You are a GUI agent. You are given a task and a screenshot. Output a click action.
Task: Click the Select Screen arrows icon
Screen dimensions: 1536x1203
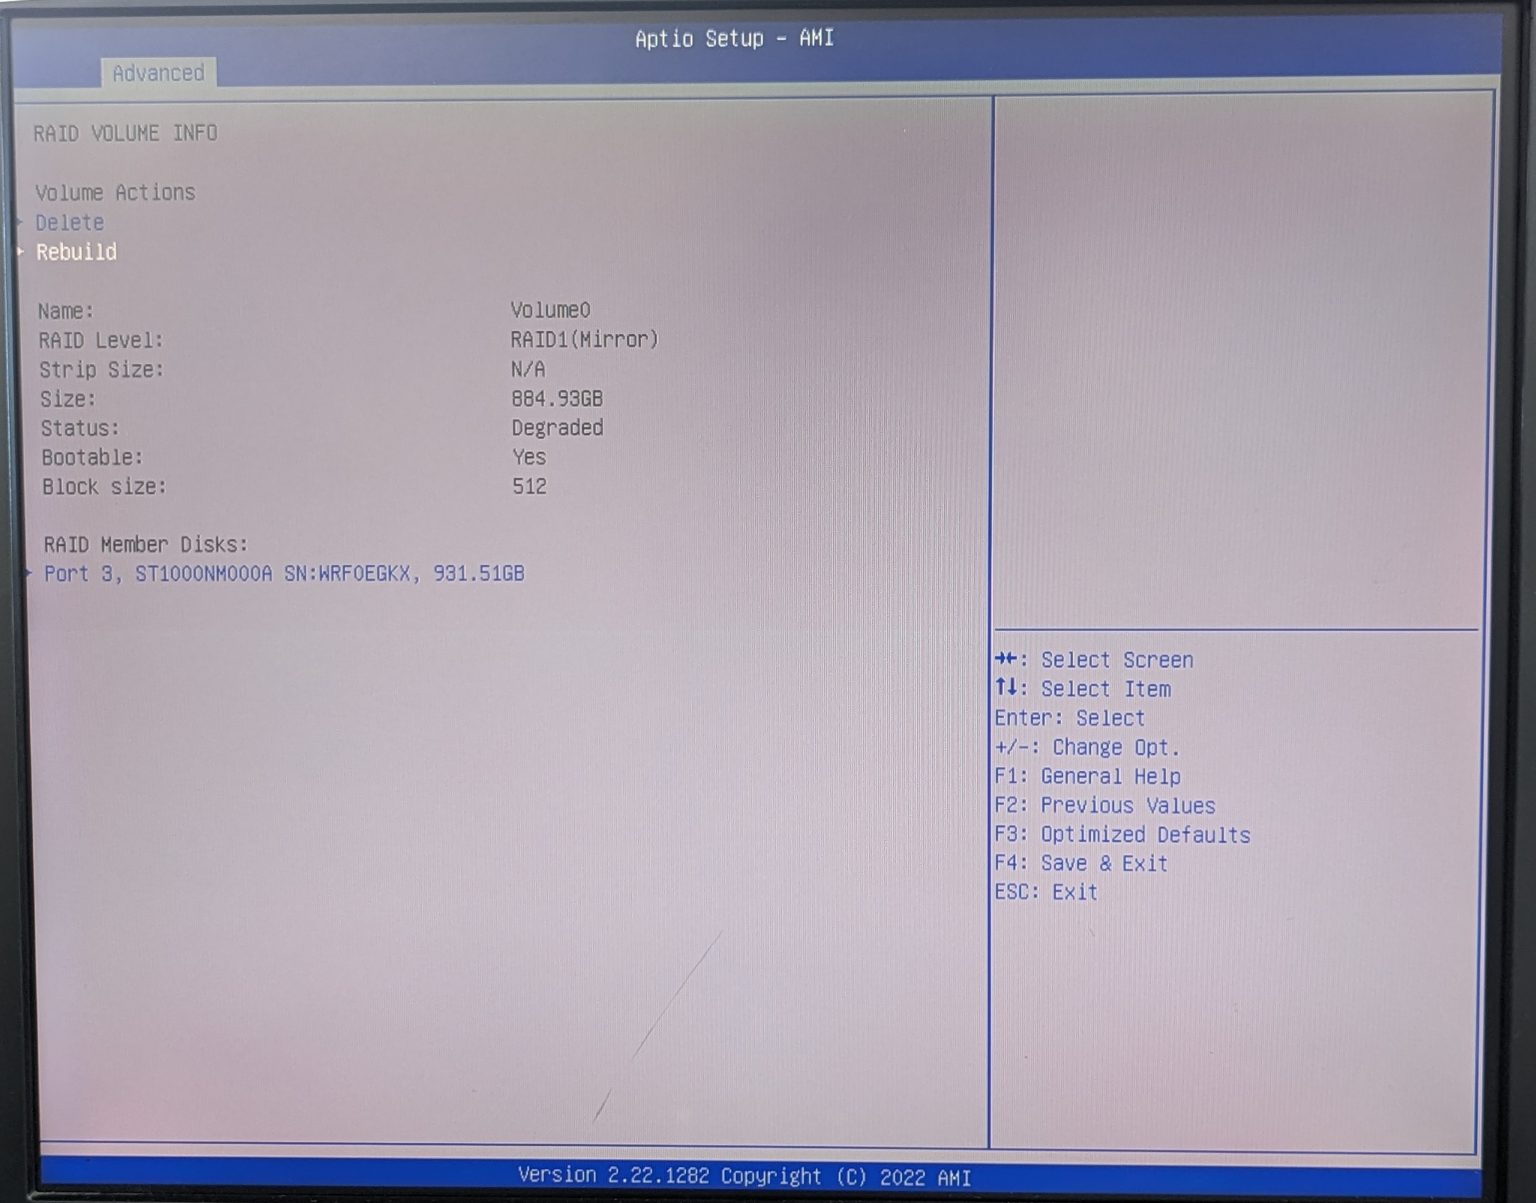point(1007,659)
